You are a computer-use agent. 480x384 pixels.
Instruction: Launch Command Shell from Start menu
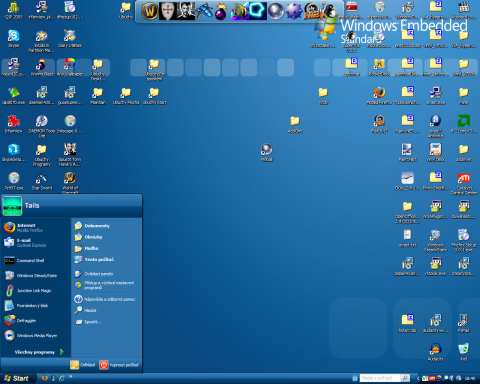point(36,261)
